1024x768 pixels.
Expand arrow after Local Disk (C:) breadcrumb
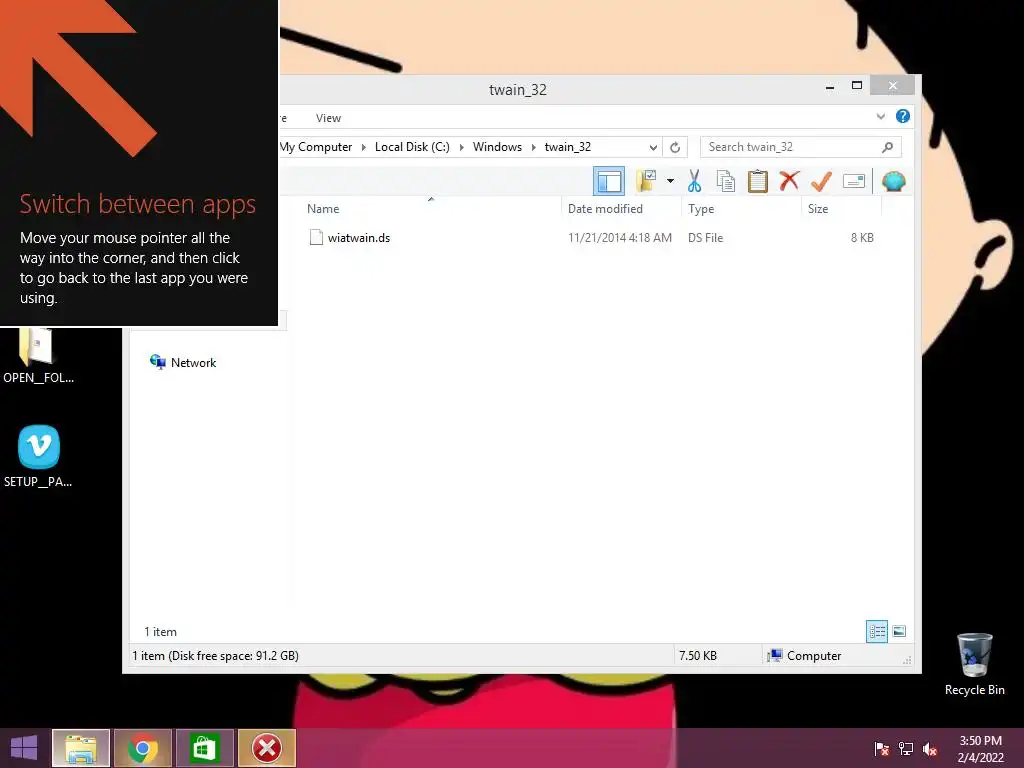(x=461, y=147)
